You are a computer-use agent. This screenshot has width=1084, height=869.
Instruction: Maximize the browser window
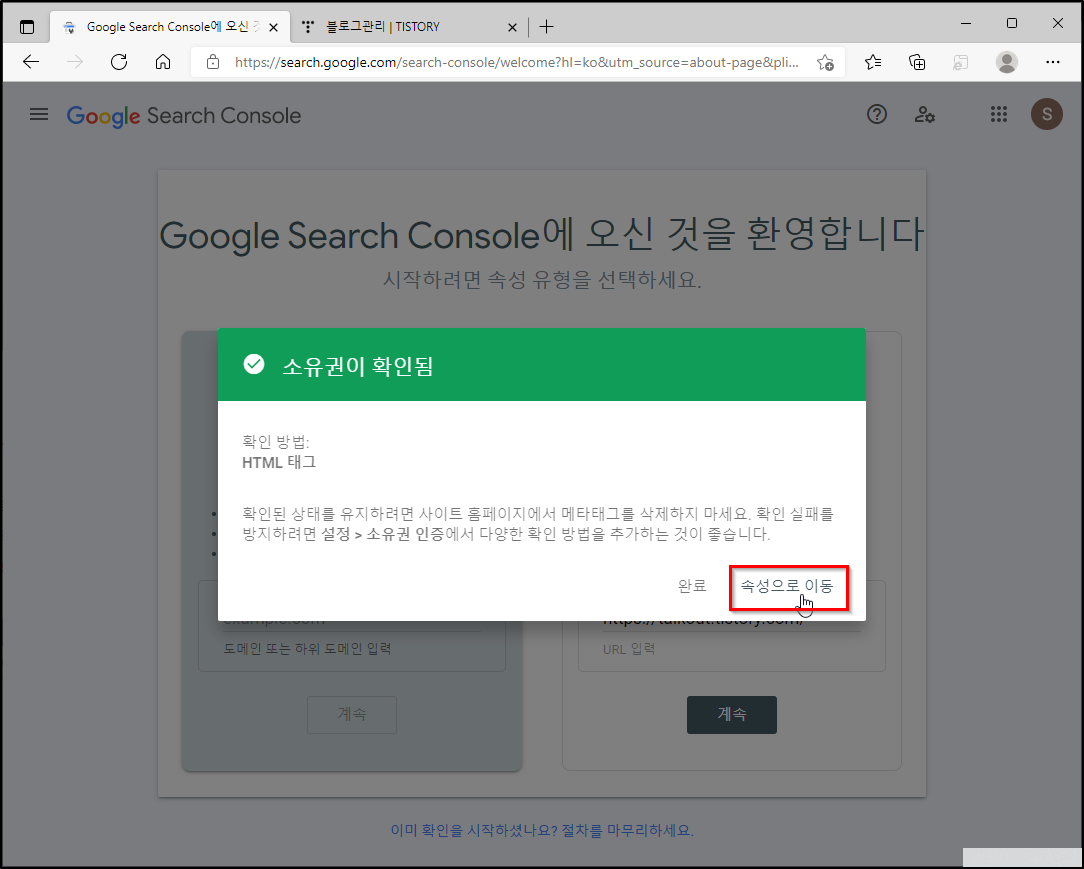(1011, 24)
